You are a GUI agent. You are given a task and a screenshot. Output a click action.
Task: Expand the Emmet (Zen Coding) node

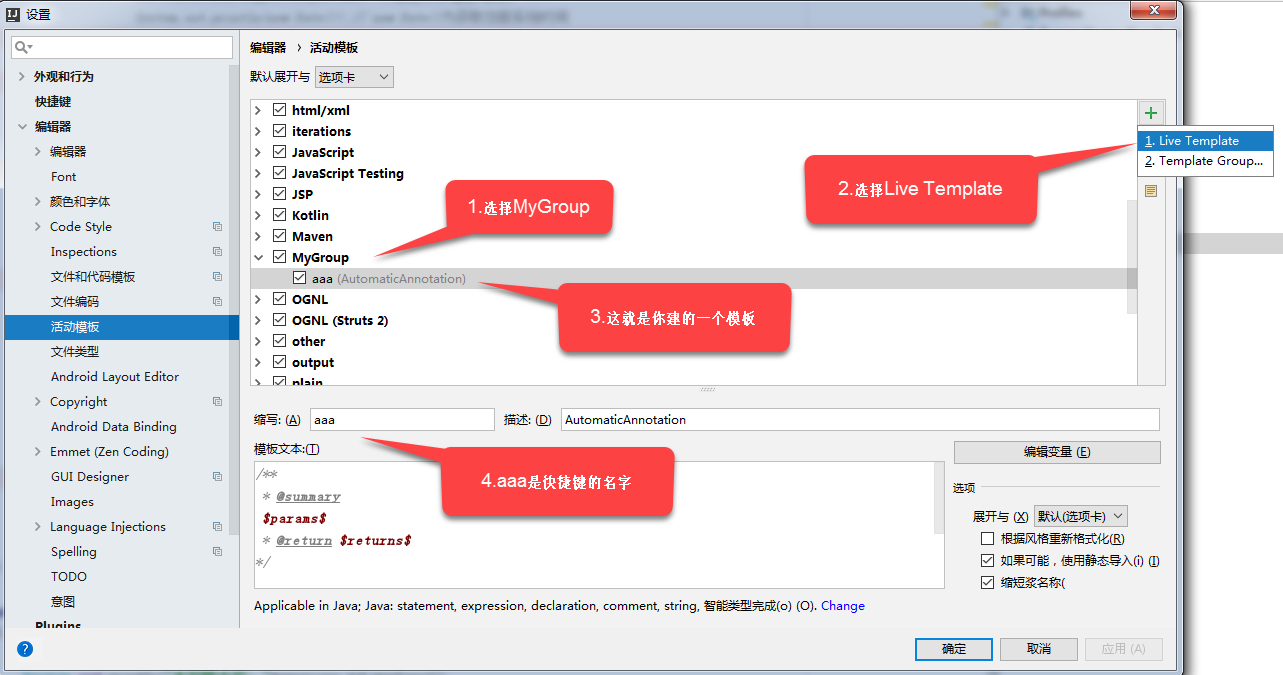38,452
